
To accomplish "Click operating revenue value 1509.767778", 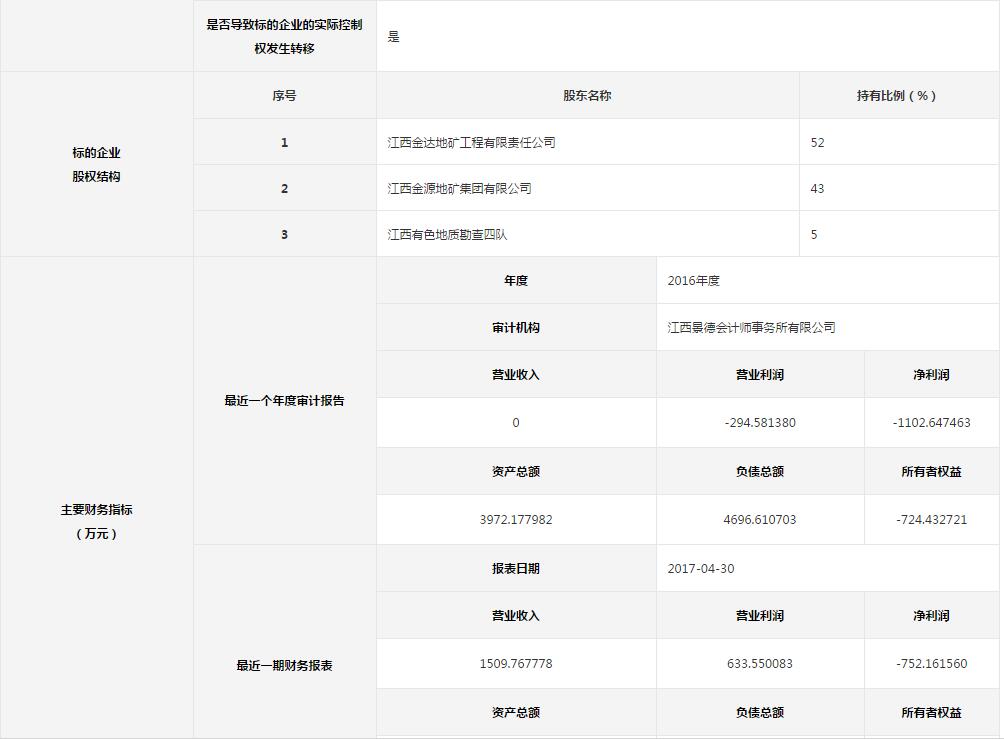I will (x=516, y=664).
